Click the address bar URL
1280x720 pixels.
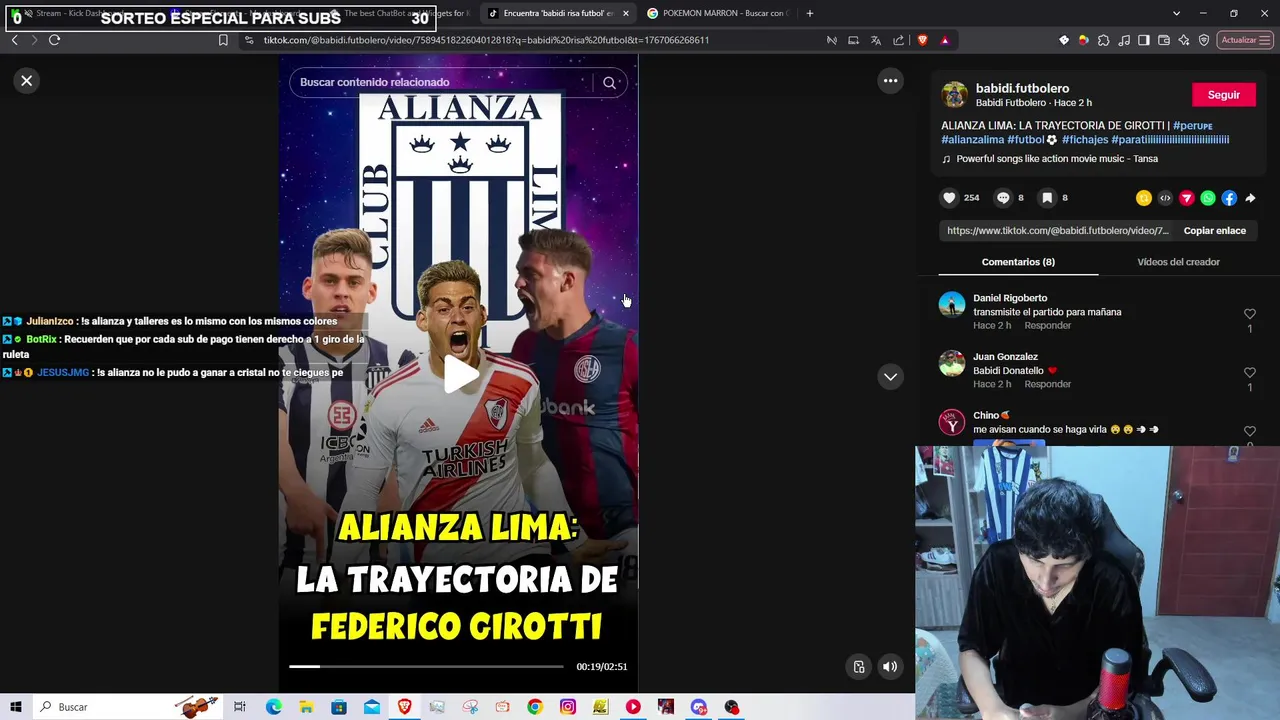(x=486, y=40)
